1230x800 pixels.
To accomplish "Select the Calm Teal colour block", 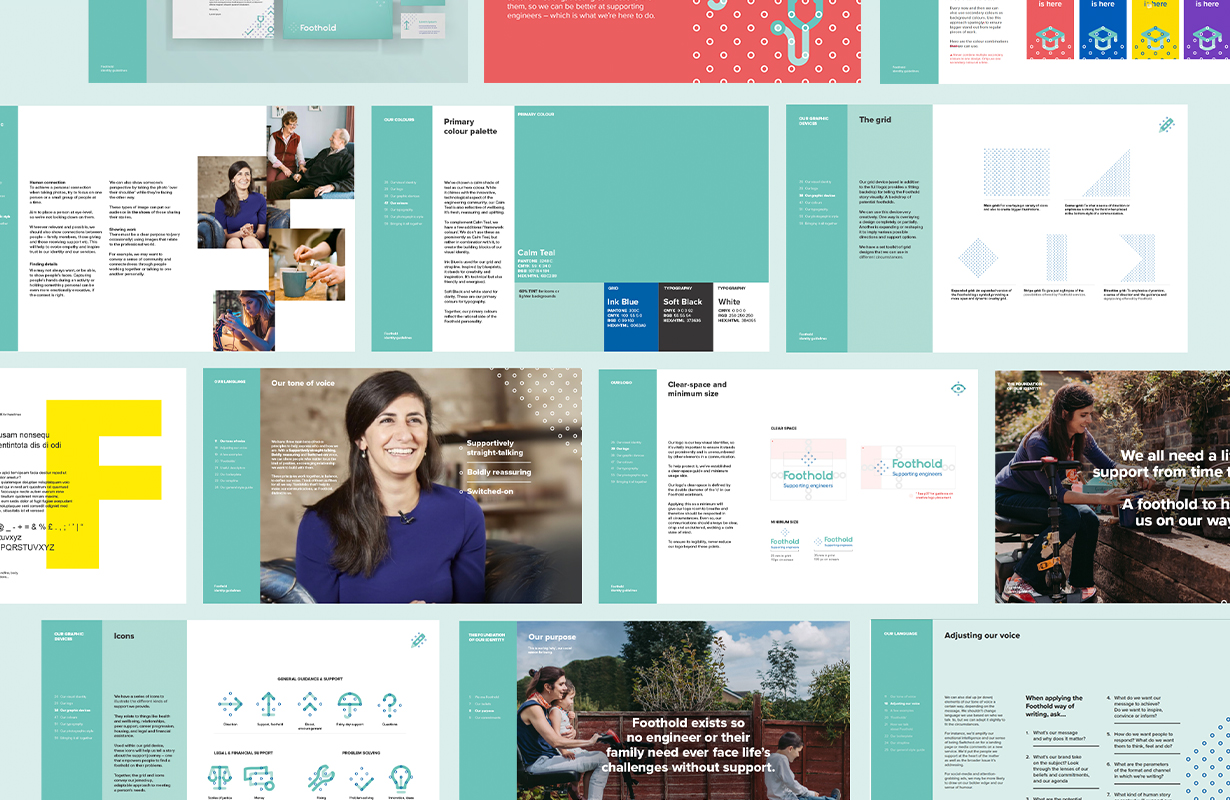I will pos(642,194).
